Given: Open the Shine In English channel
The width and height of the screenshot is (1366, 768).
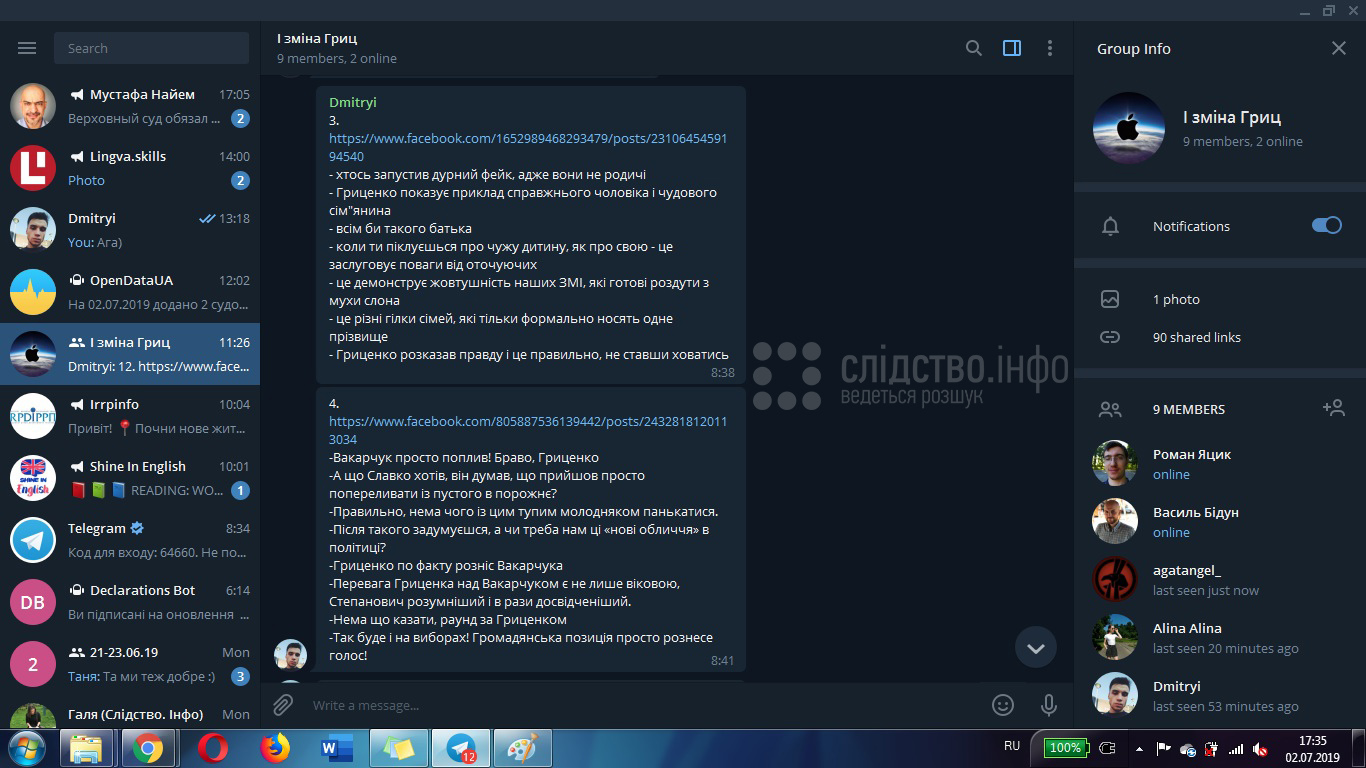Looking at the screenshot, I should point(130,478).
